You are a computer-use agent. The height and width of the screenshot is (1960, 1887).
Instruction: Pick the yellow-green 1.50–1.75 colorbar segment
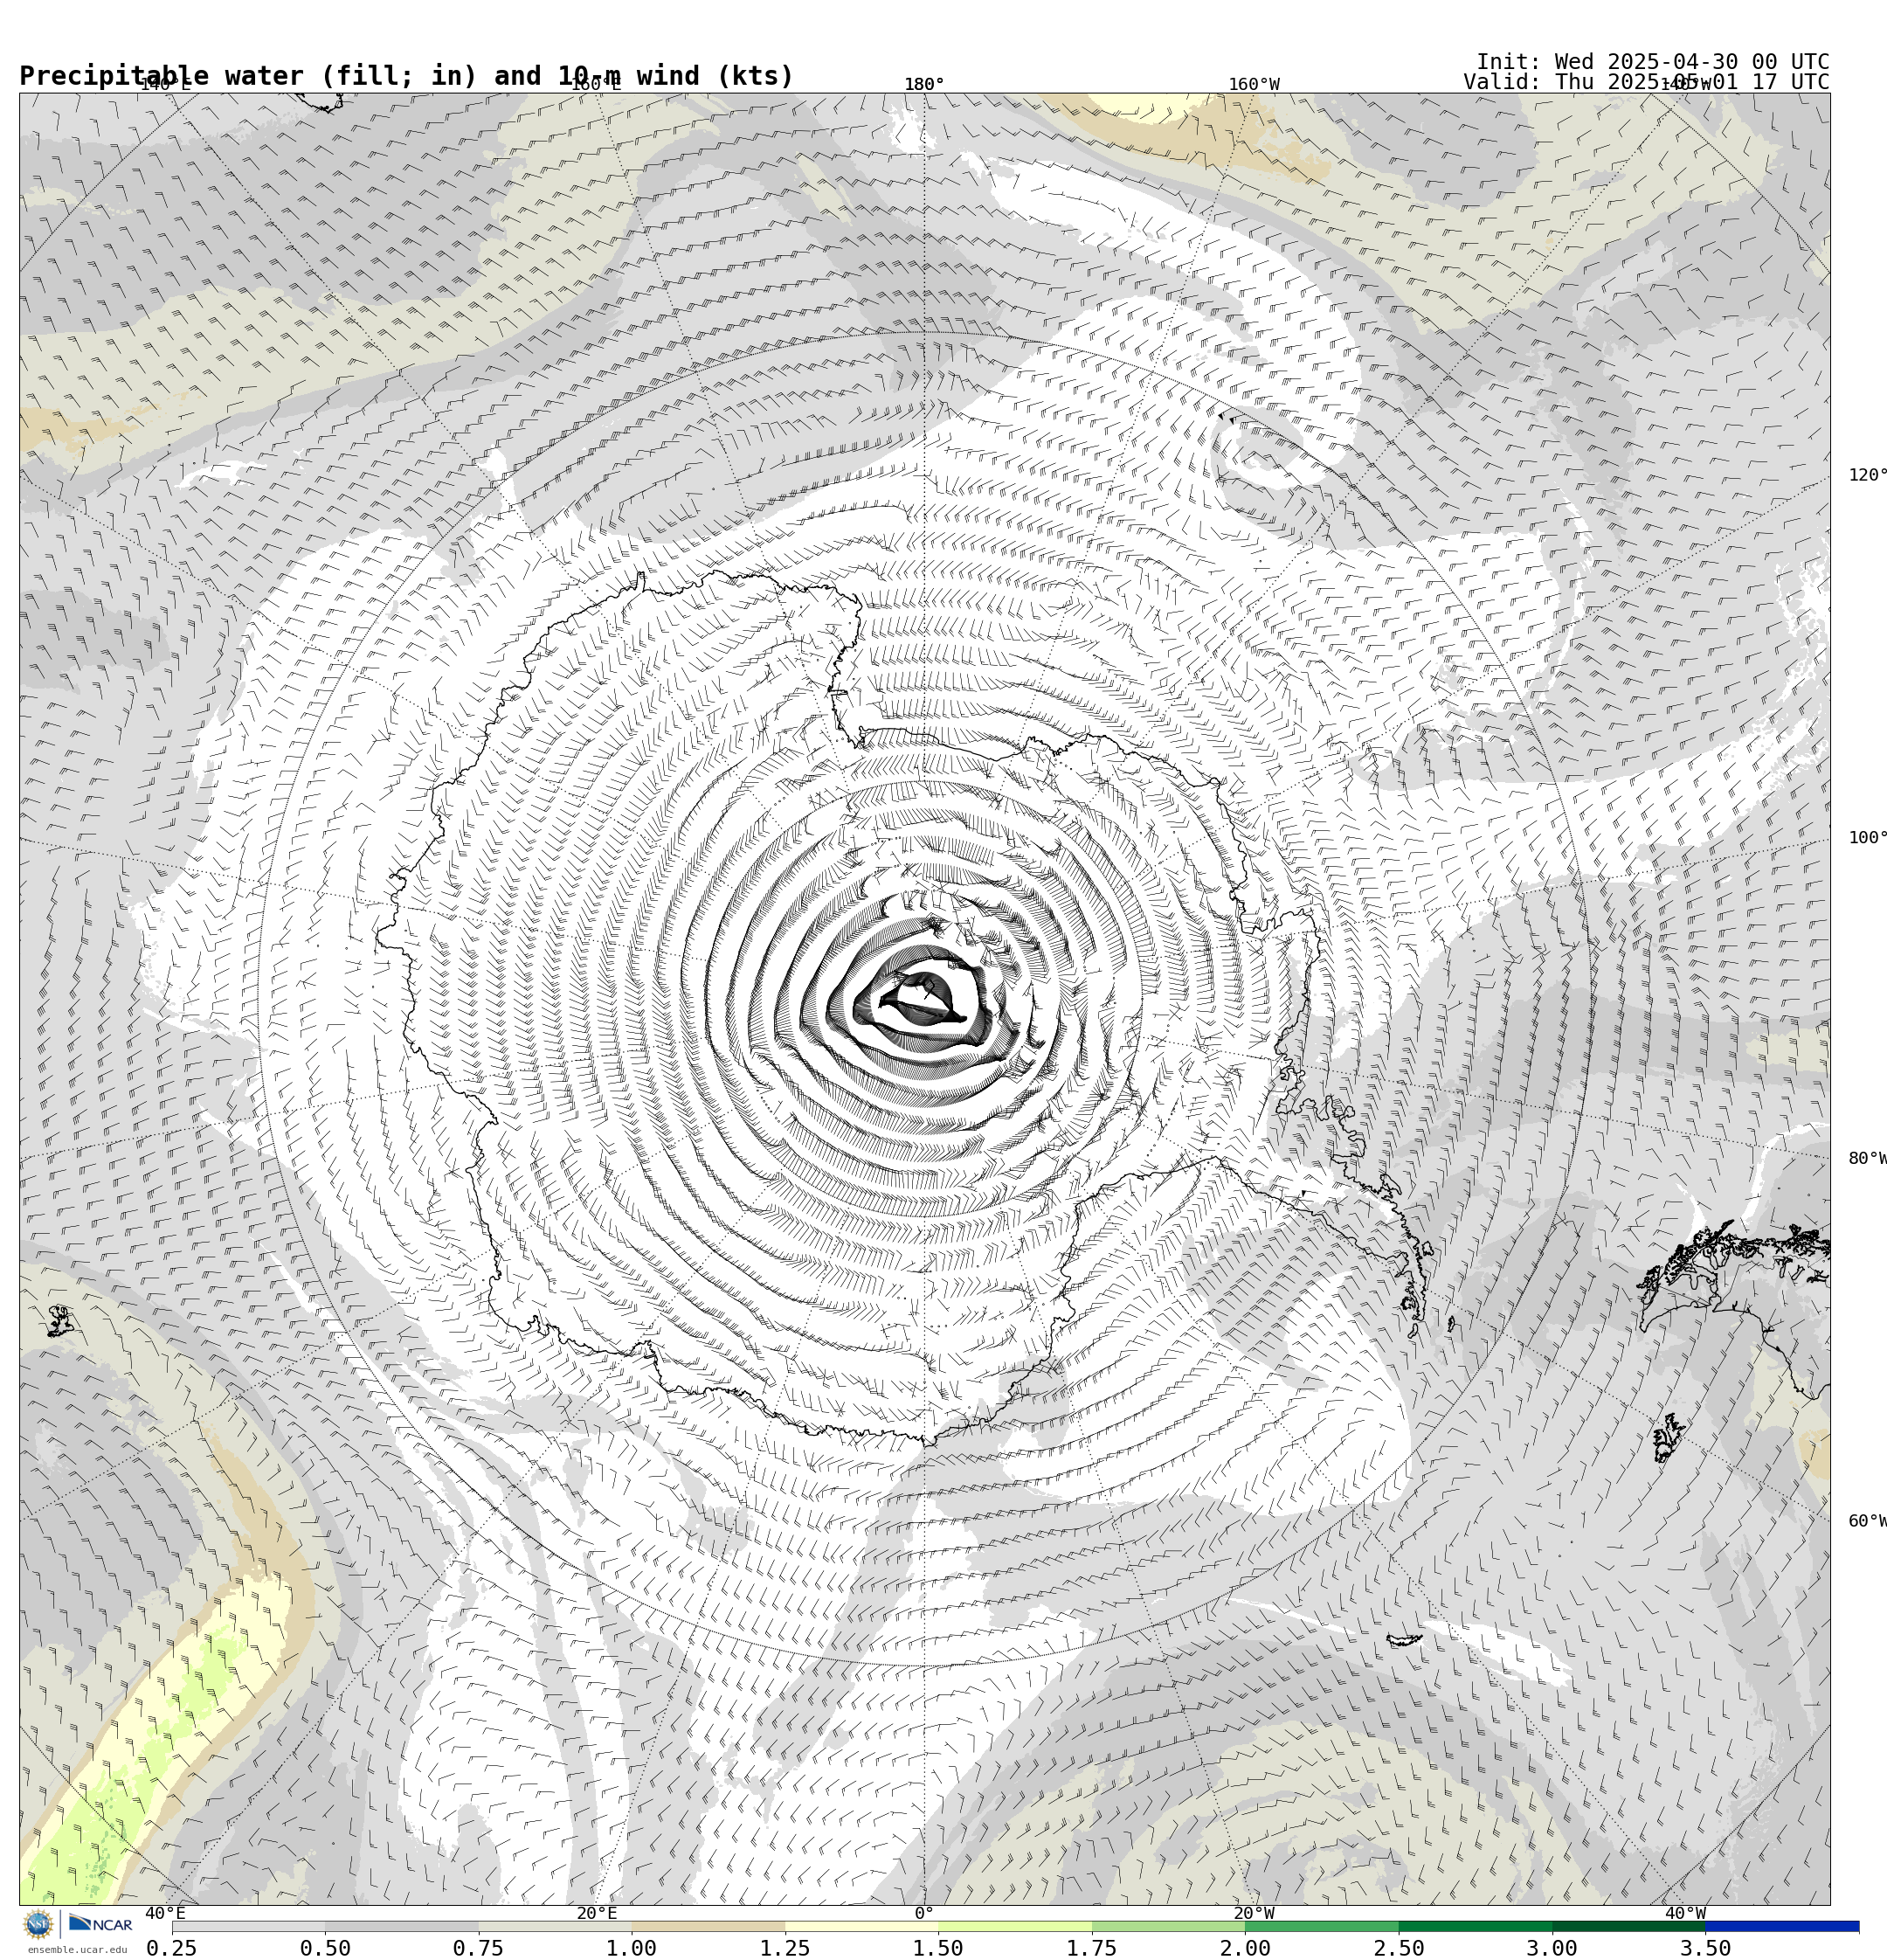click(x=1015, y=1926)
